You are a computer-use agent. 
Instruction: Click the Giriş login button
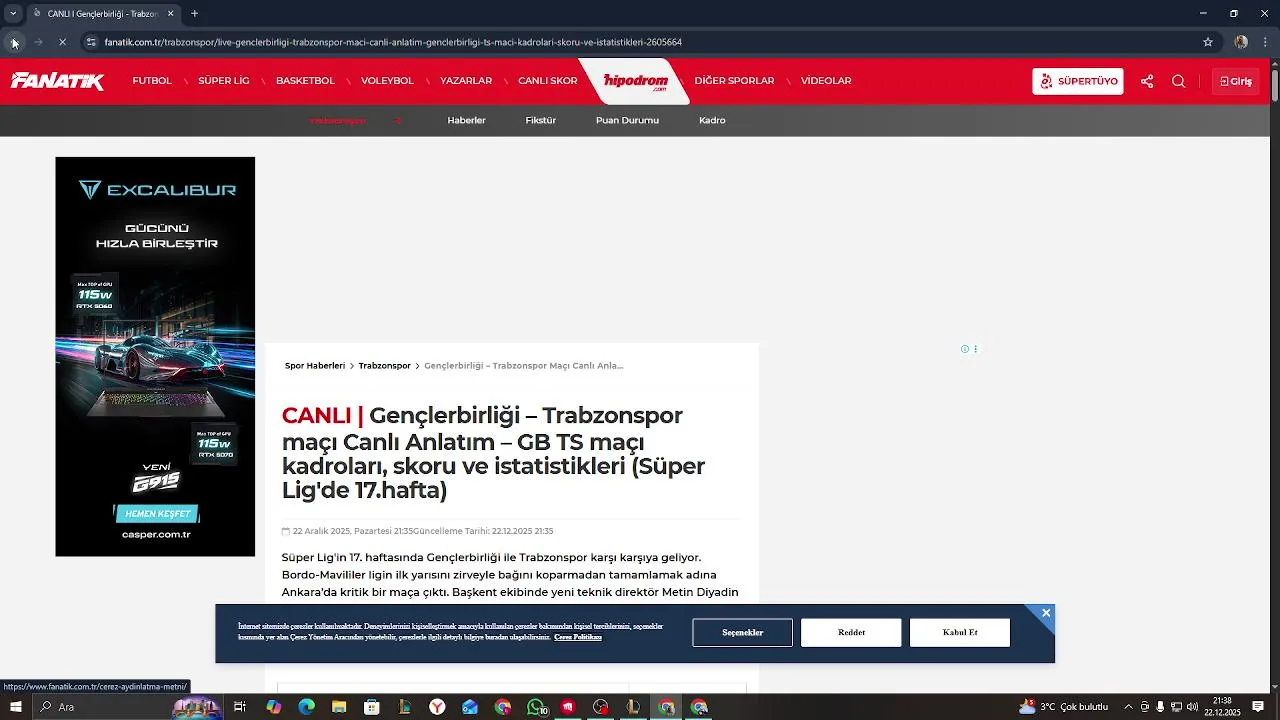(1236, 81)
